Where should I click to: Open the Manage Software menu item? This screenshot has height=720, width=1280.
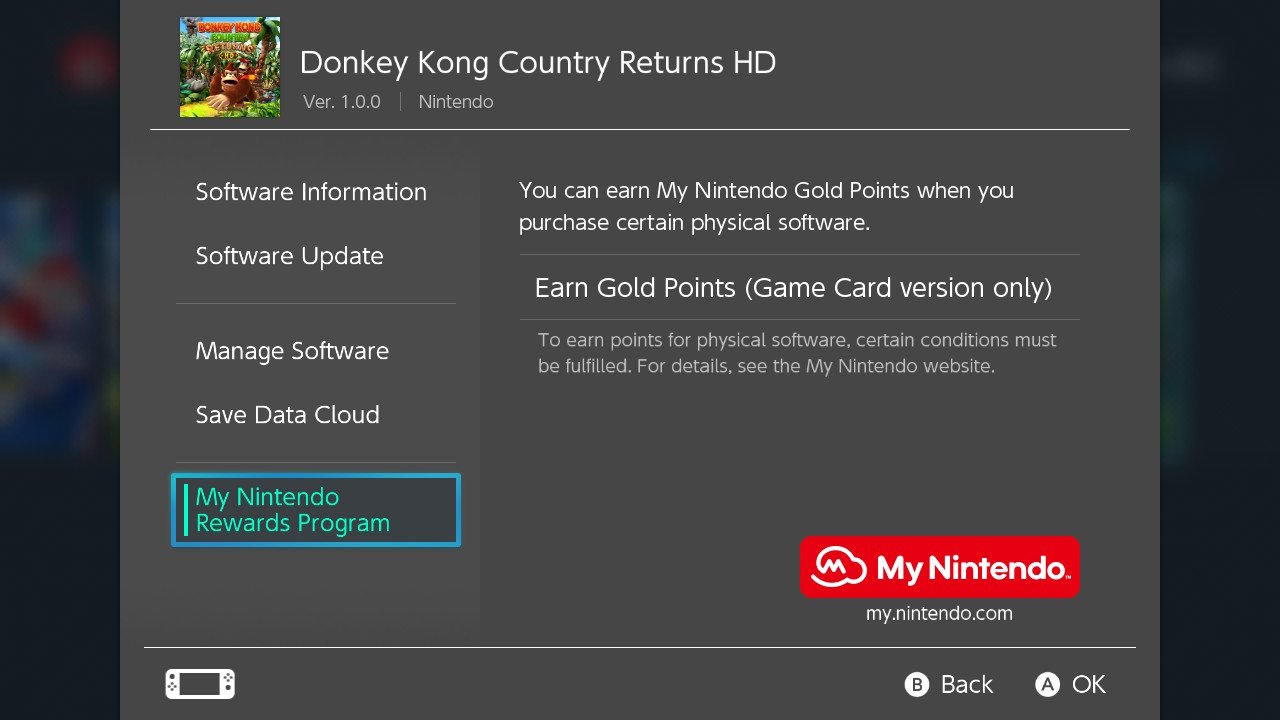pos(292,351)
